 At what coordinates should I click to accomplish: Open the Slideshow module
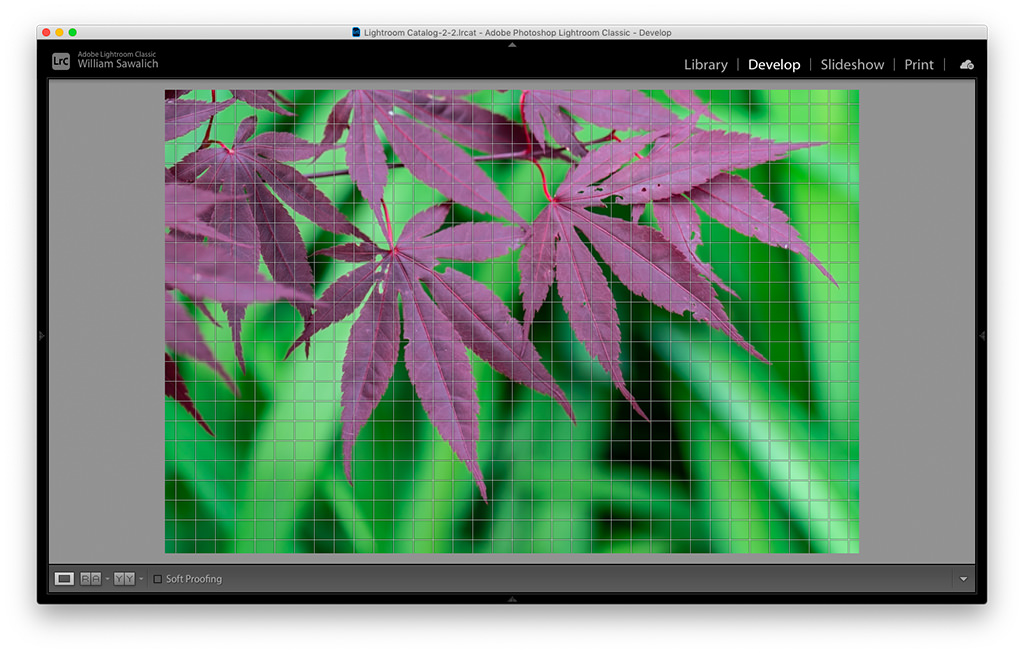pos(852,65)
